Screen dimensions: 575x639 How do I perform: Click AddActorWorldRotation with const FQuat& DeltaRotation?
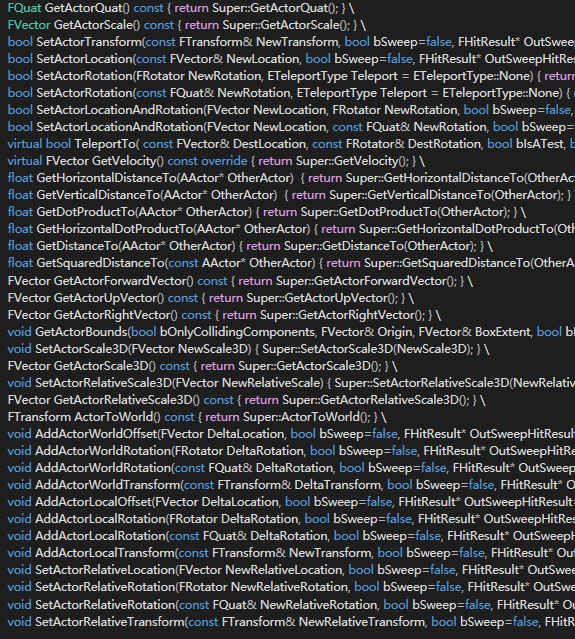click(x=103, y=468)
